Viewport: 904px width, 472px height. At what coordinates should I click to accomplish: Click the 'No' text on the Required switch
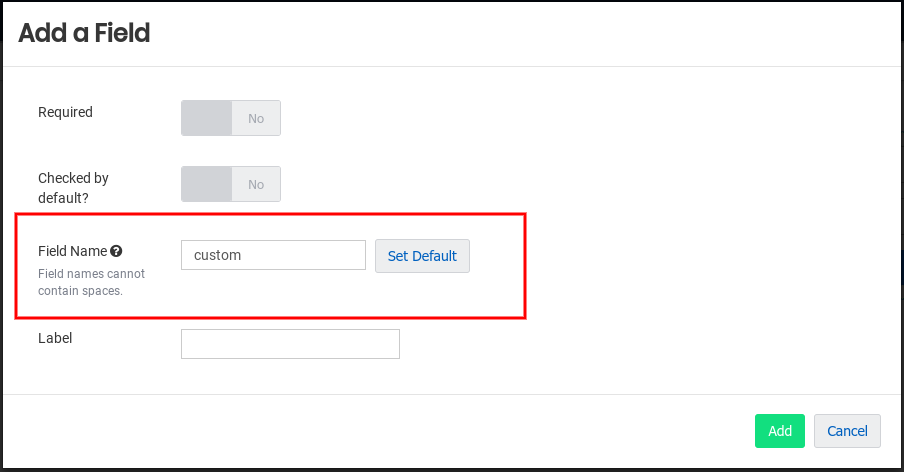[256, 118]
